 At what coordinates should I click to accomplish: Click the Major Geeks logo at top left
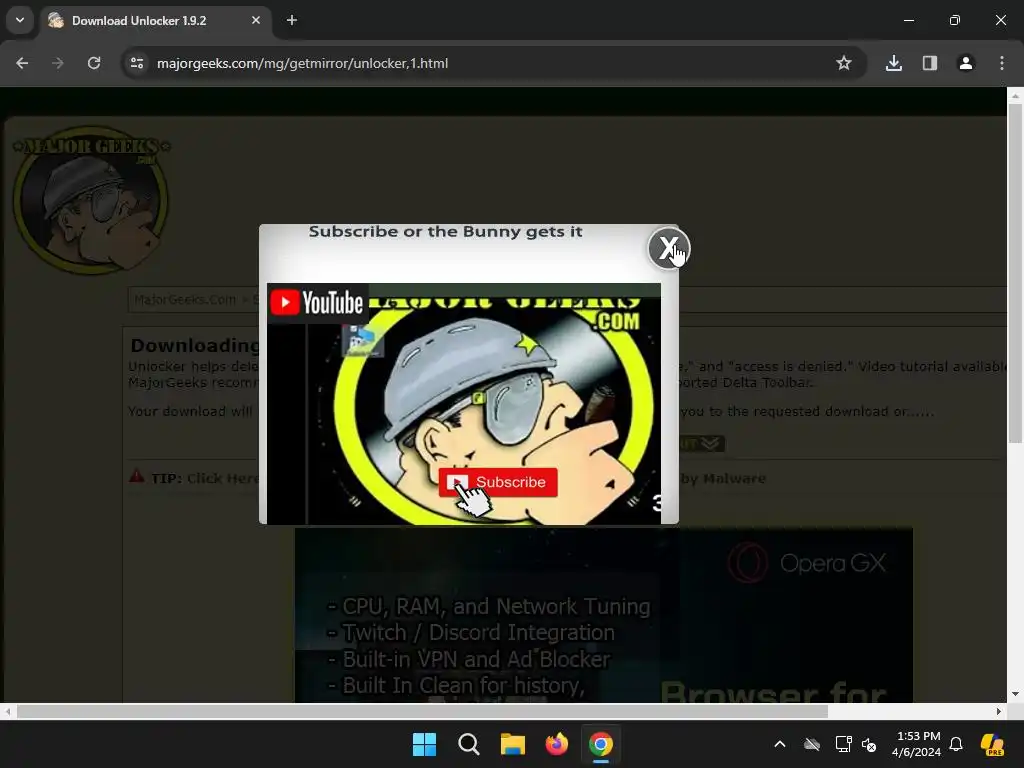click(x=90, y=200)
